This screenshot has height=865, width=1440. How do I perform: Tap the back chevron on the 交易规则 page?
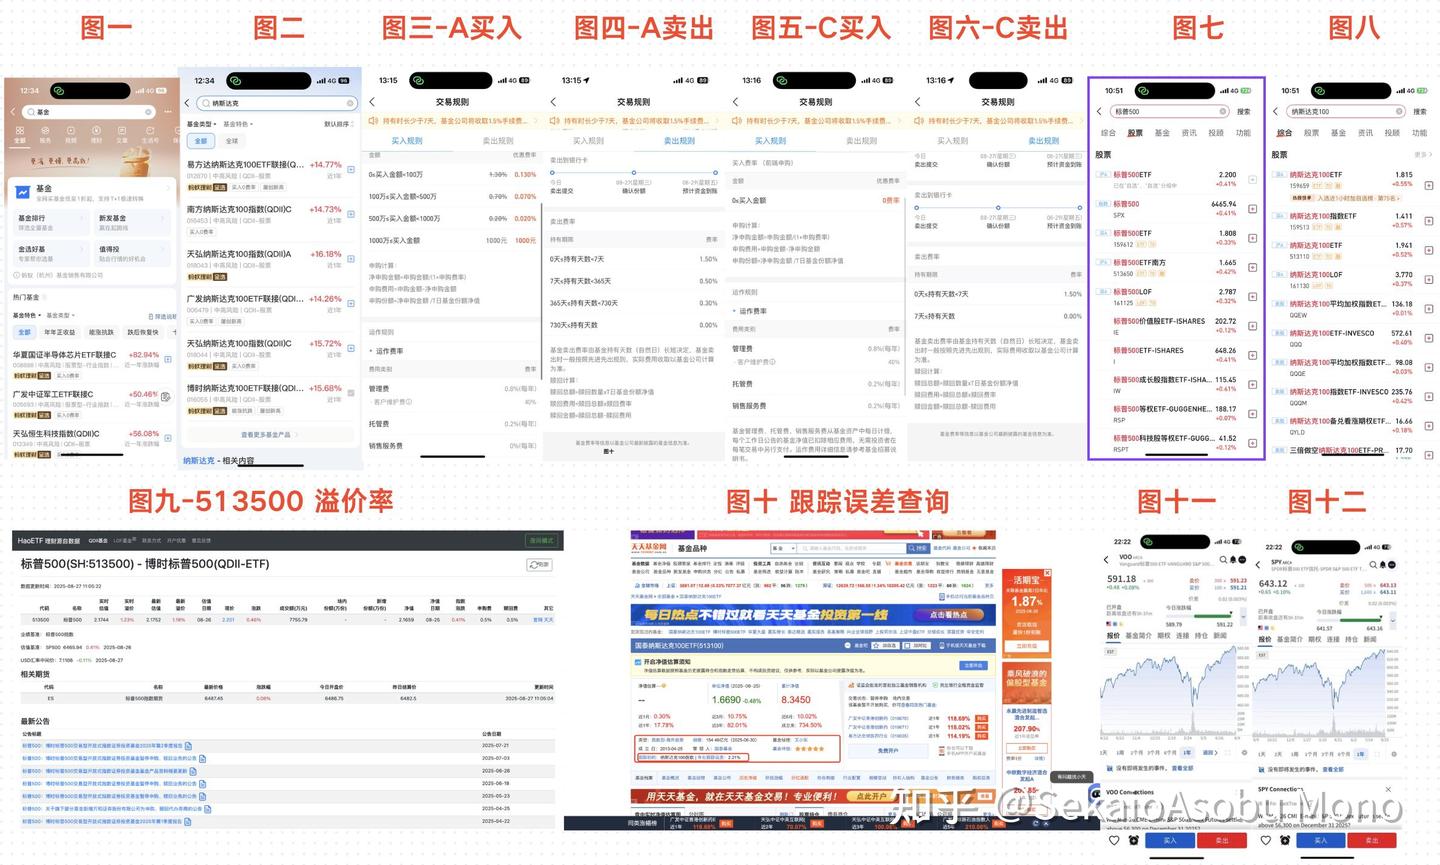[x=372, y=101]
